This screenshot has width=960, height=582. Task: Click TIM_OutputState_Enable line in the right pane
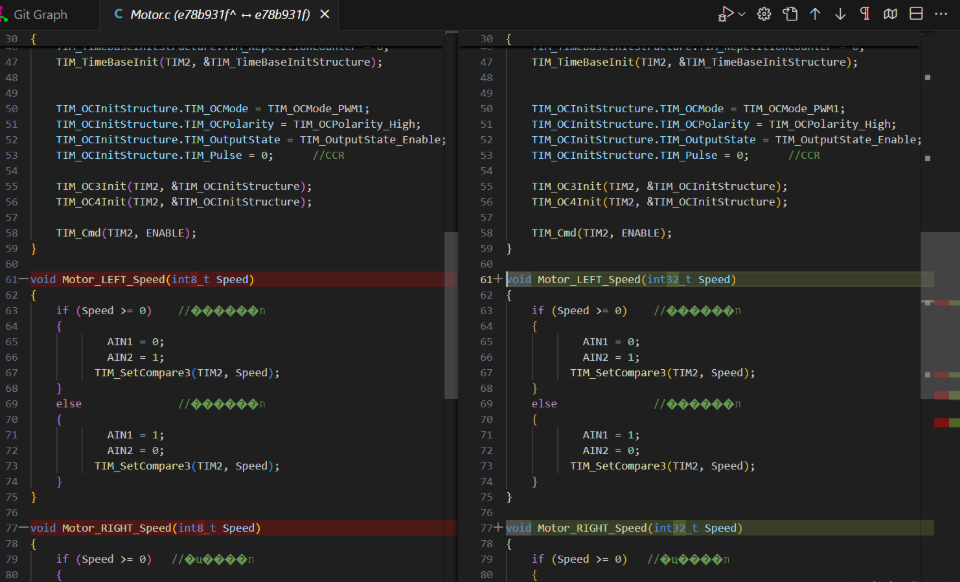click(727, 140)
